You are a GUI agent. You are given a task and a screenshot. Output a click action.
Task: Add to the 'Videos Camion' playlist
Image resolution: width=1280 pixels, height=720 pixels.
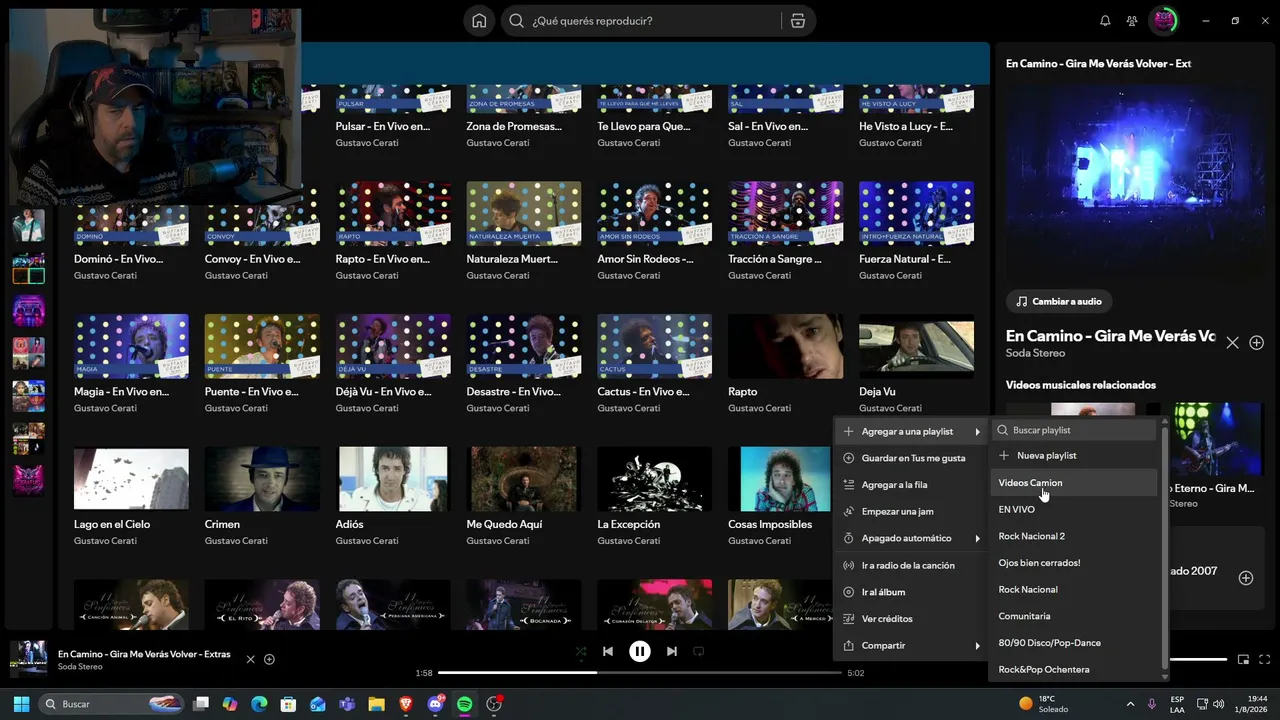1075,483
